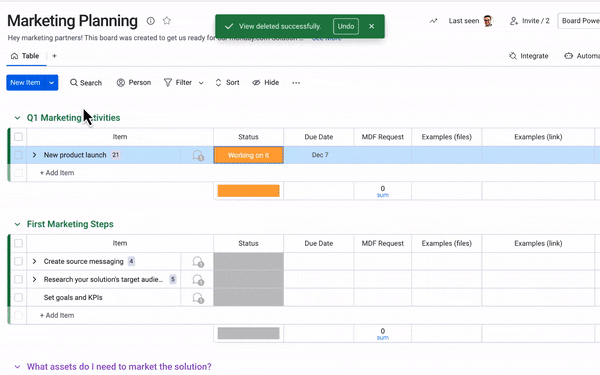Click Q1 group Status column header
This screenshot has width=600, height=375.
pos(248,137)
